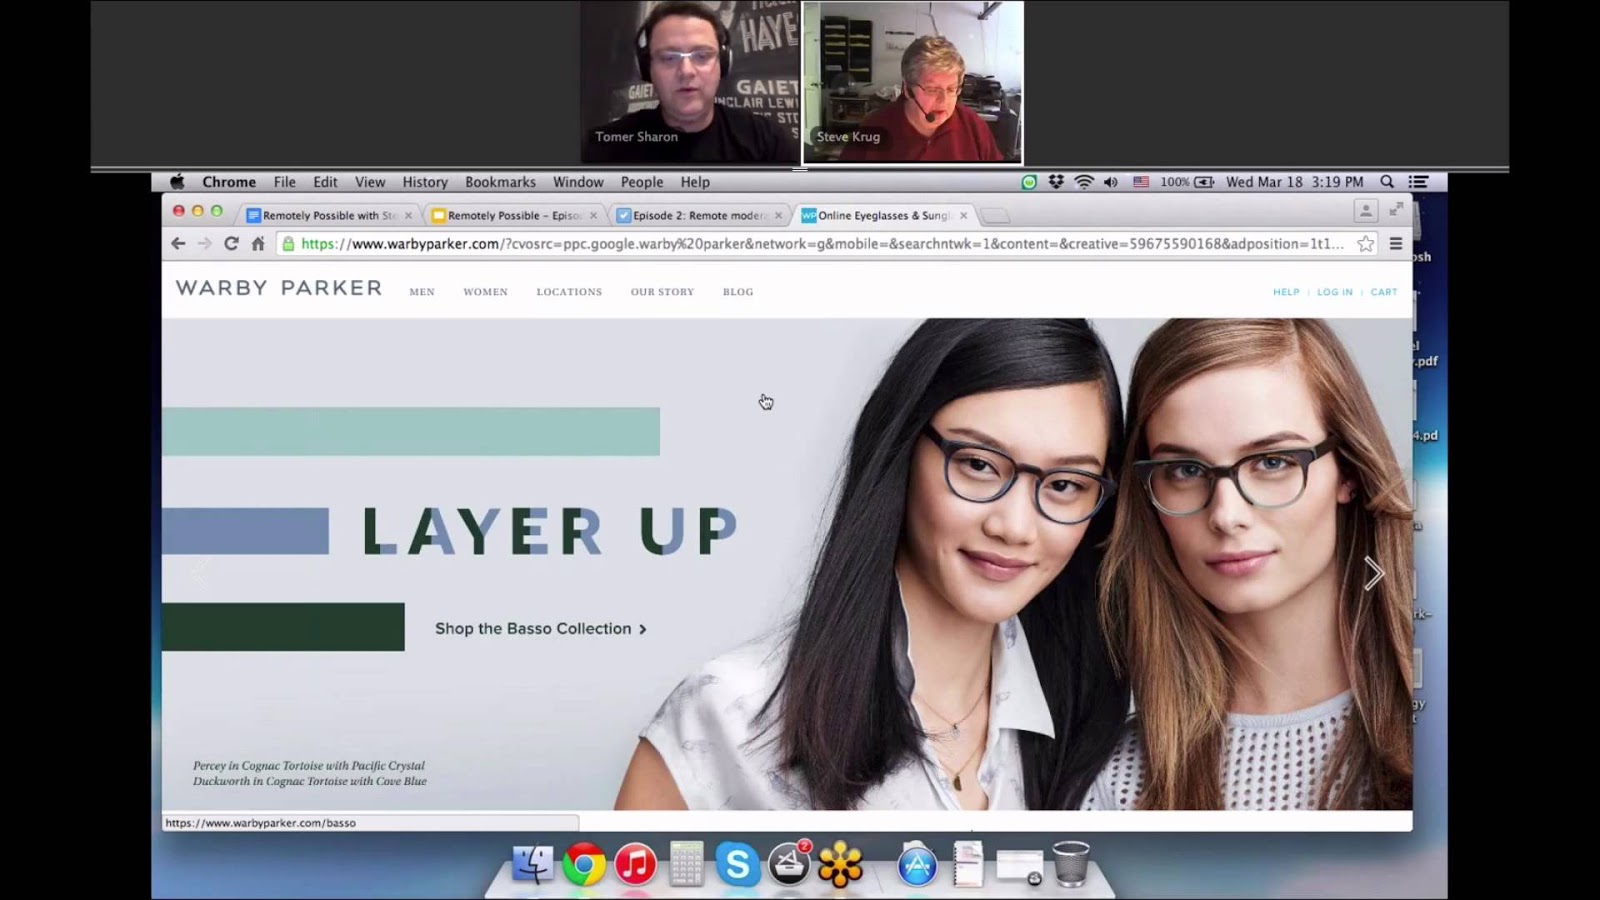Click the volume icon in menu bar

[x=1111, y=182]
